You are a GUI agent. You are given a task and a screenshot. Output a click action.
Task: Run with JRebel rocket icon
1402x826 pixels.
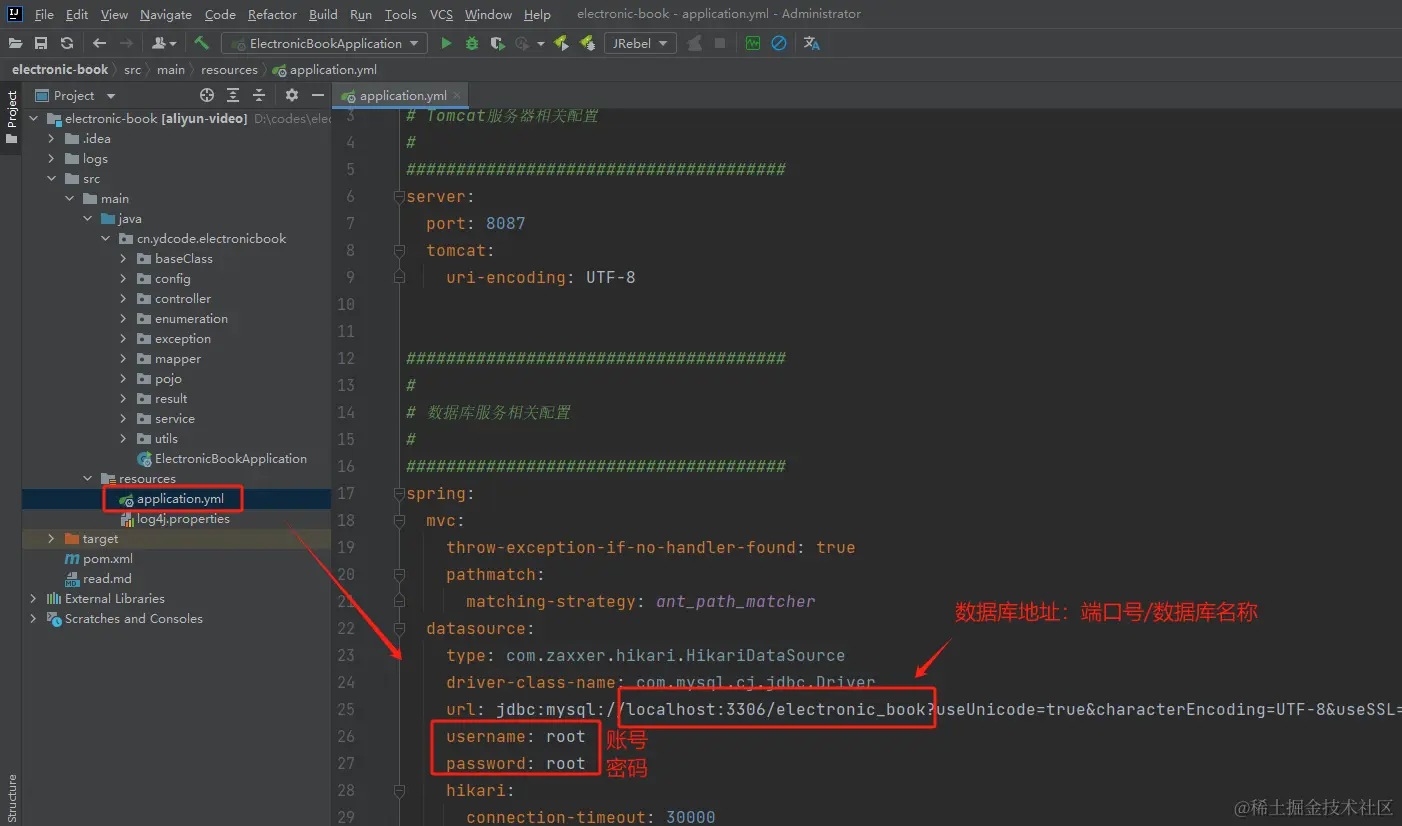coord(561,43)
